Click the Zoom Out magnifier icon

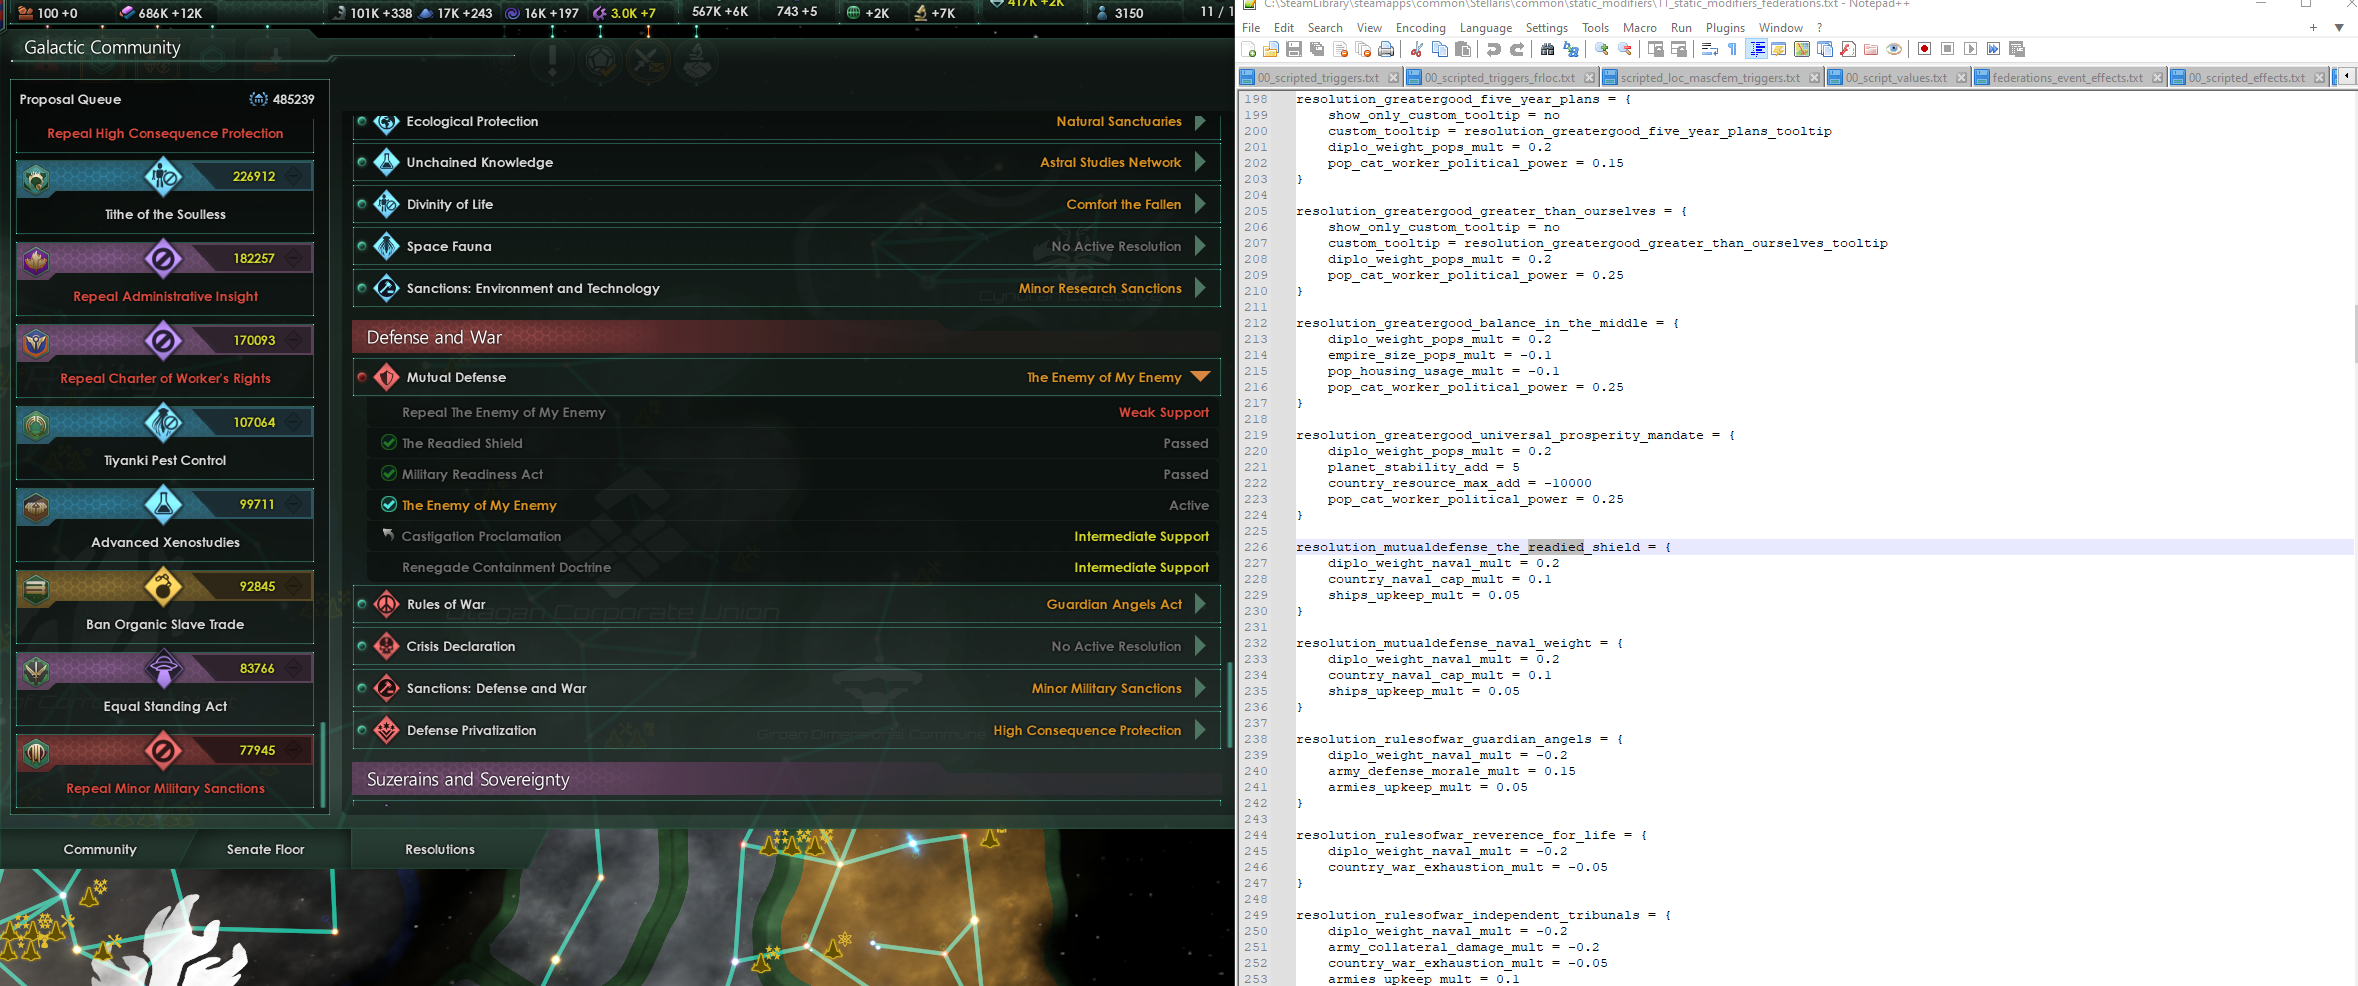[x=1625, y=49]
